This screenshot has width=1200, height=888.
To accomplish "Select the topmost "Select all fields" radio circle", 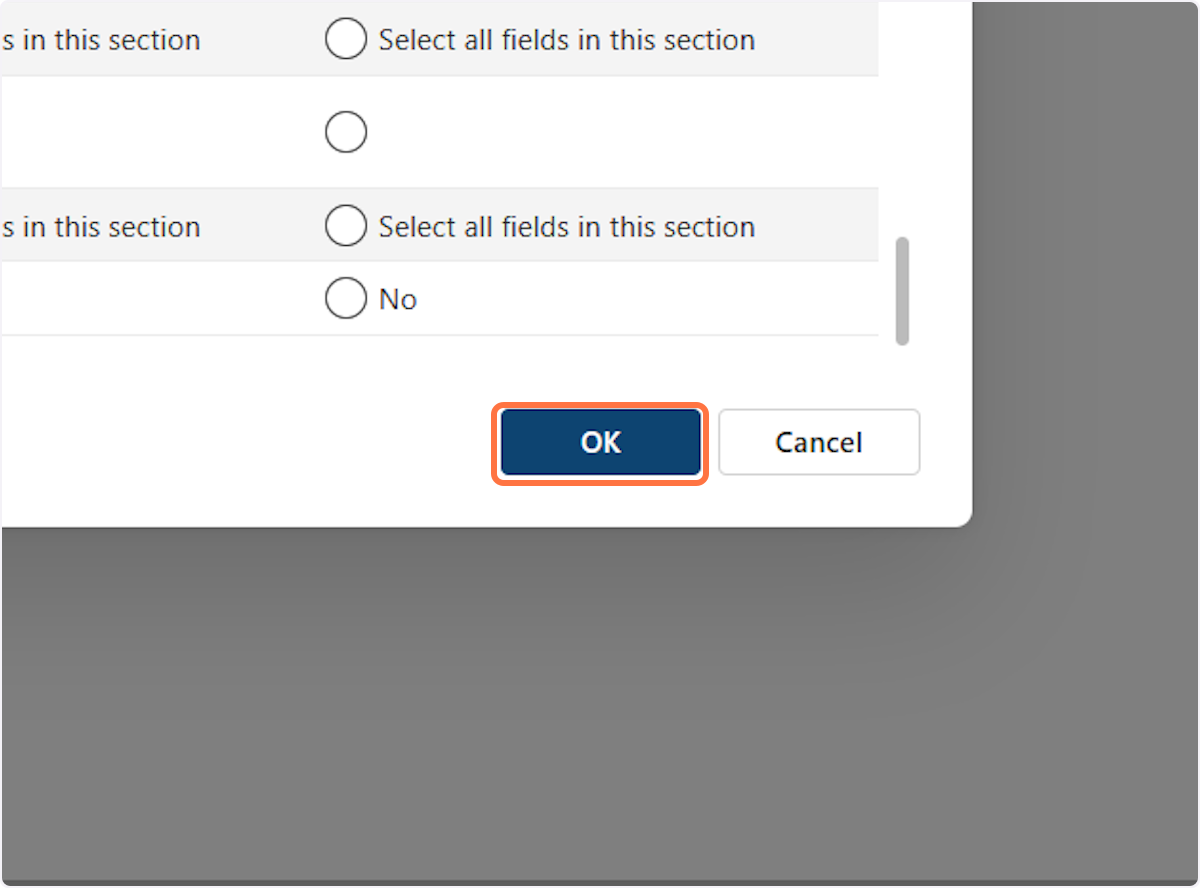I will click(346, 40).
